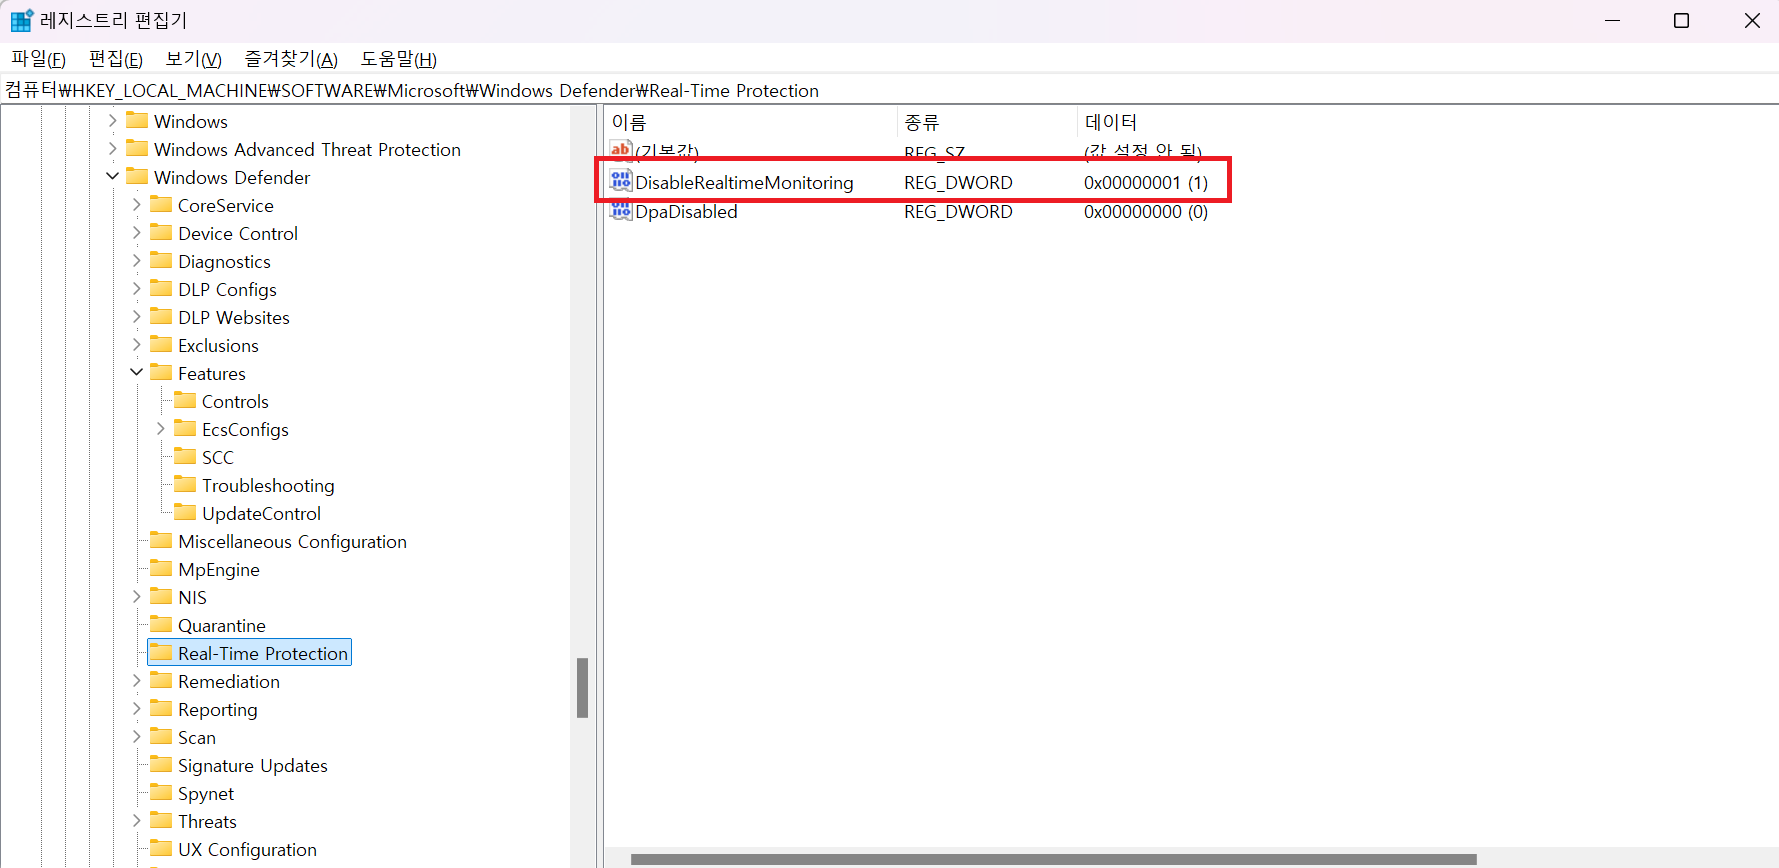
Task: Click the CoreService folder icon
Action: tap(161, 204)
